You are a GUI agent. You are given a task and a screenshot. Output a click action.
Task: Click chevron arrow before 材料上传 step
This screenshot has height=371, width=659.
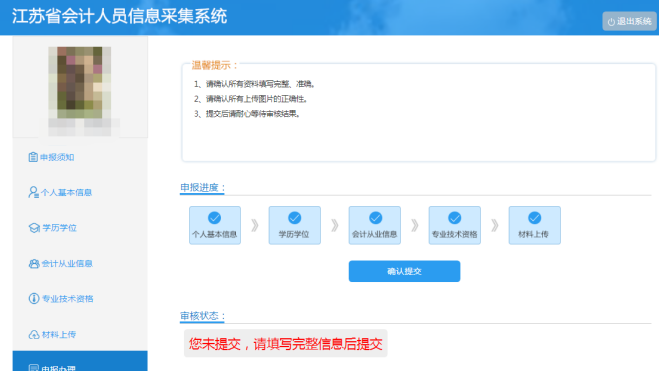click(x=495, y=226)
